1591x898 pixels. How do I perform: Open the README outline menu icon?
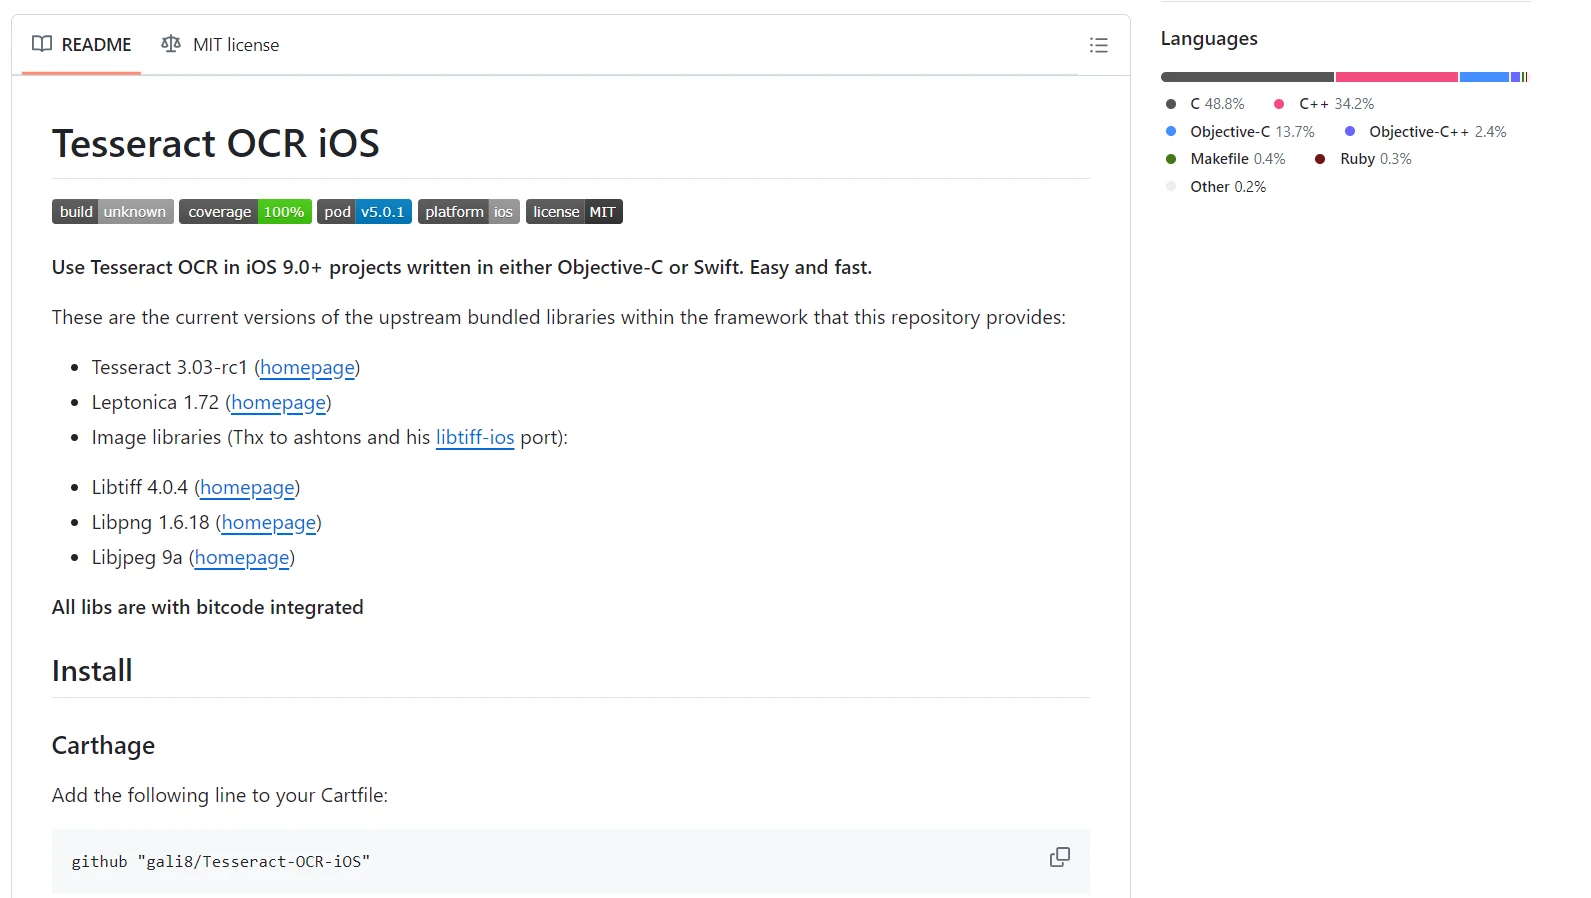[x=1098, y=45]
